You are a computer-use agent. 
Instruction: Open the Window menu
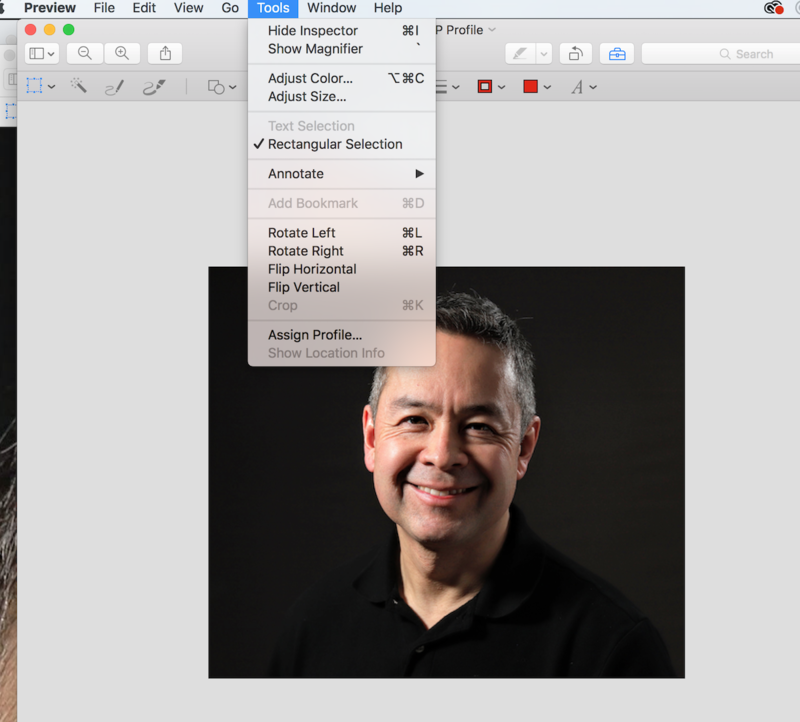[x=332, y=8]
